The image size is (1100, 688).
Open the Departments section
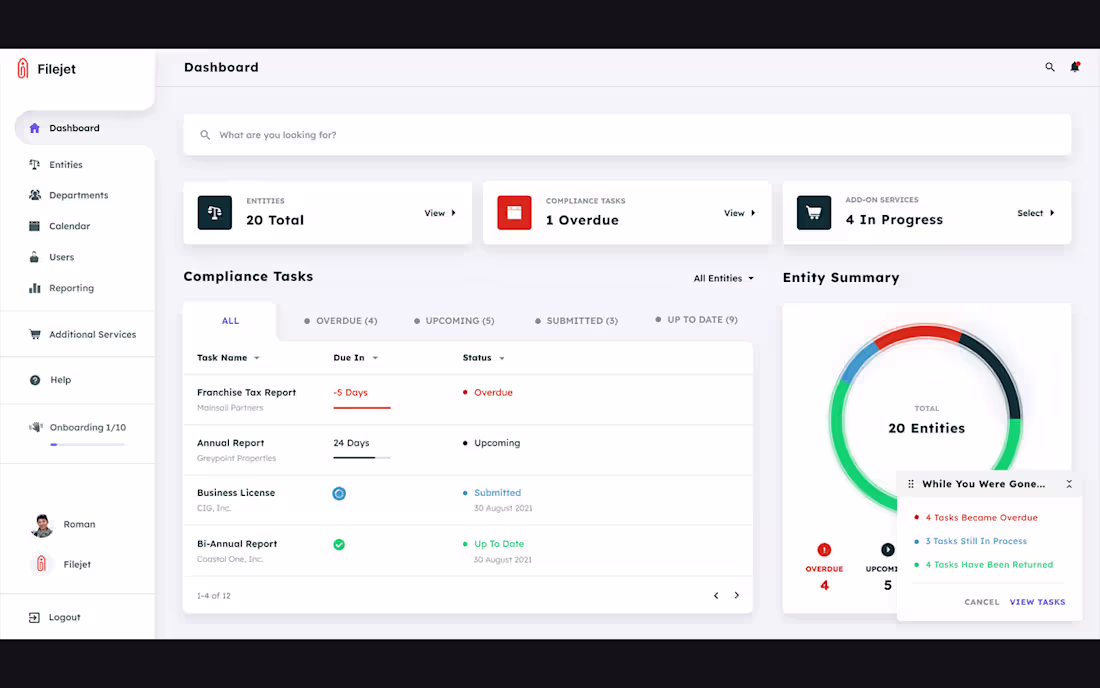(34, 195)
